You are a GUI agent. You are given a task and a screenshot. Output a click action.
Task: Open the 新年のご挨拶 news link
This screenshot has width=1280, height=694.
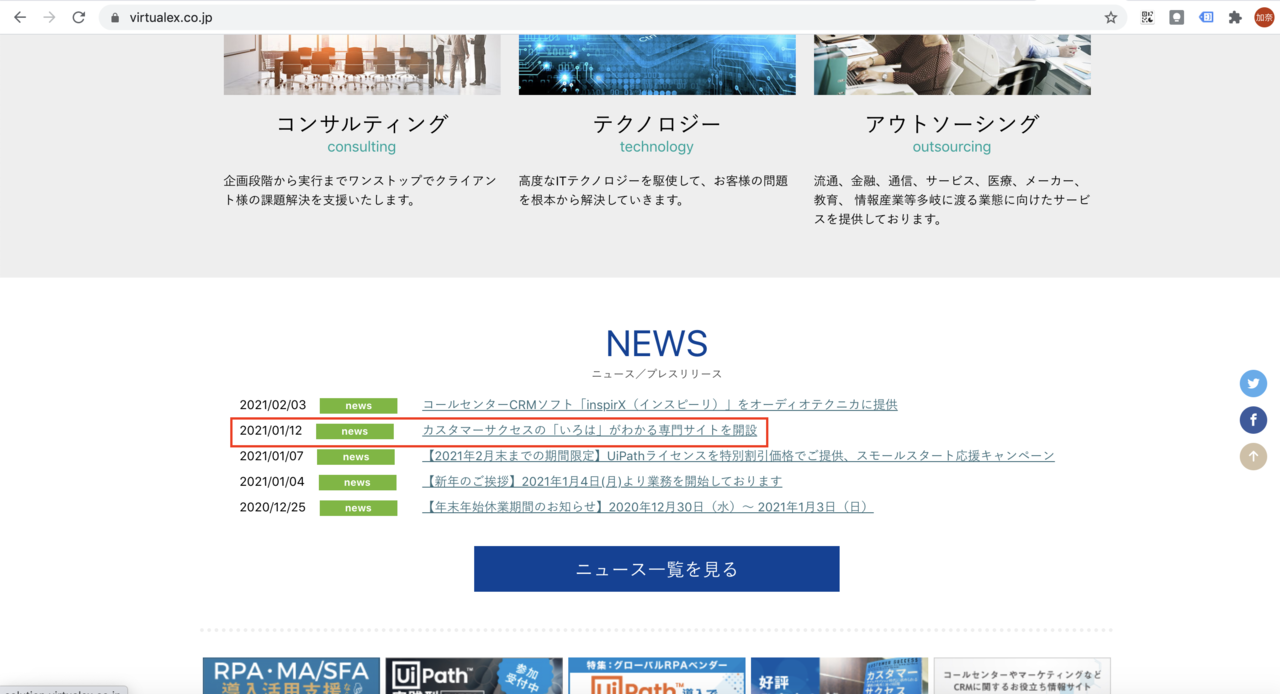coord(602,482)
